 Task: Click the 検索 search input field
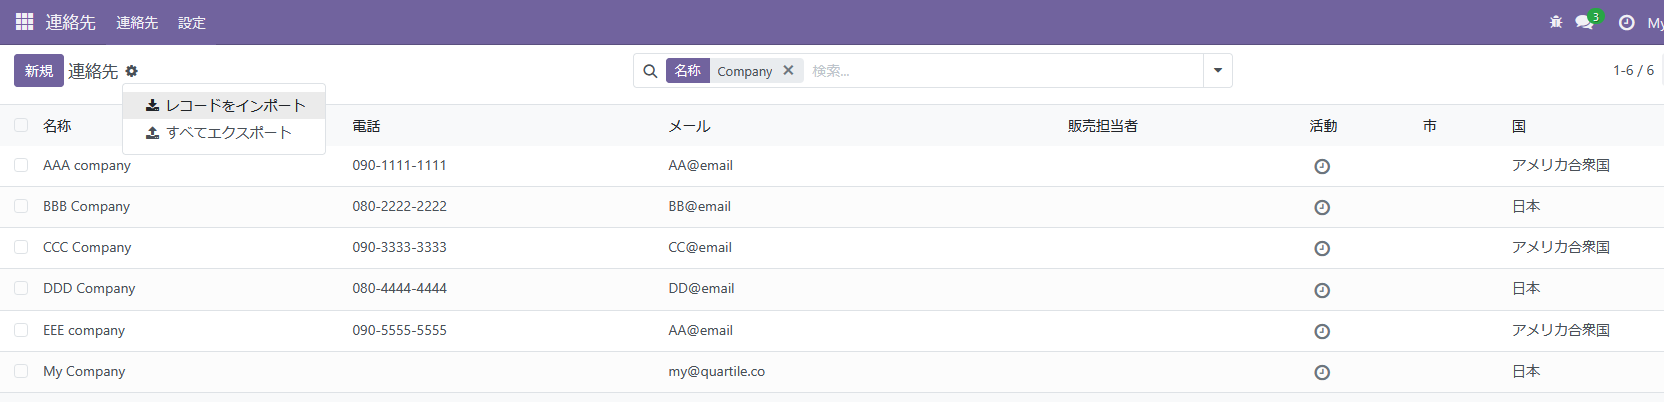click(1000, 71)
